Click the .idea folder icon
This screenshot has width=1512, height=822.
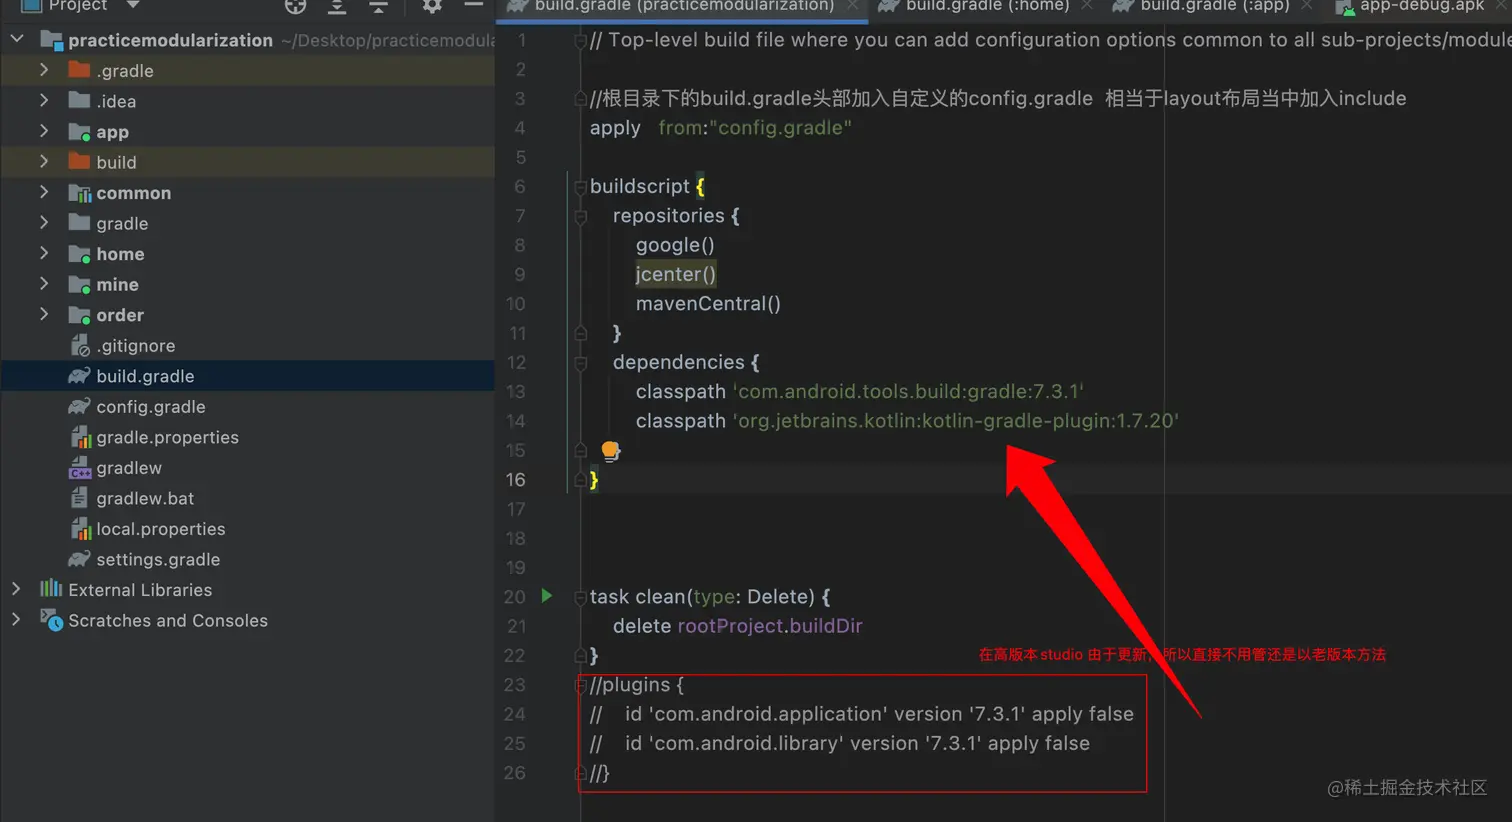click(79, 100)
